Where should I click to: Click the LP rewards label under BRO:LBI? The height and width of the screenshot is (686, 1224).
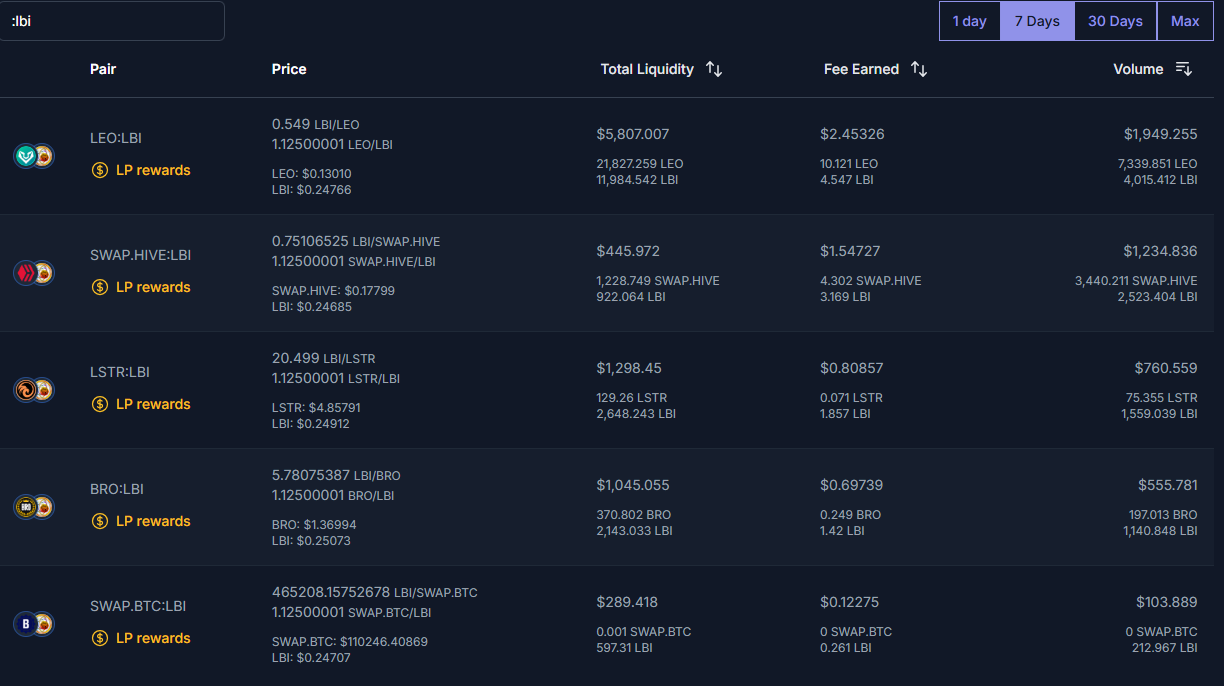[x=152, y=521]
